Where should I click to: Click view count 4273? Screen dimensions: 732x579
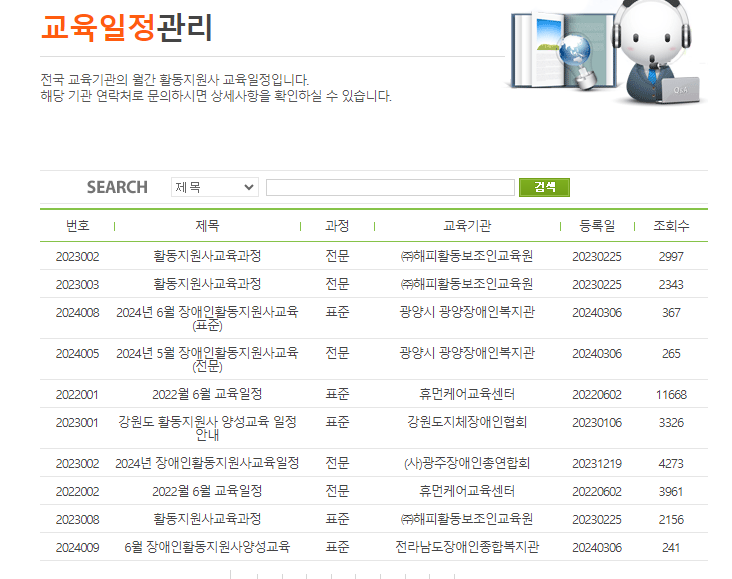671,464
